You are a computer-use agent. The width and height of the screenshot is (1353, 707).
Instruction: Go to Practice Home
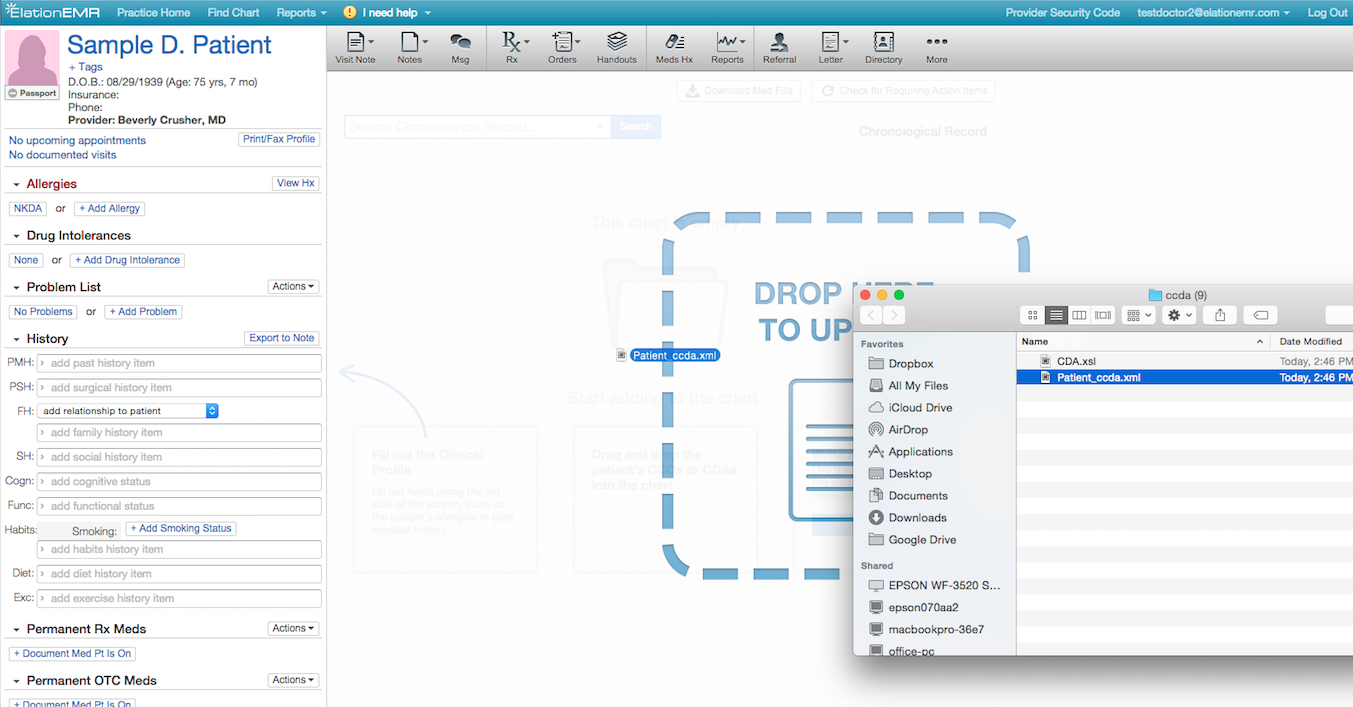(153, 13)
